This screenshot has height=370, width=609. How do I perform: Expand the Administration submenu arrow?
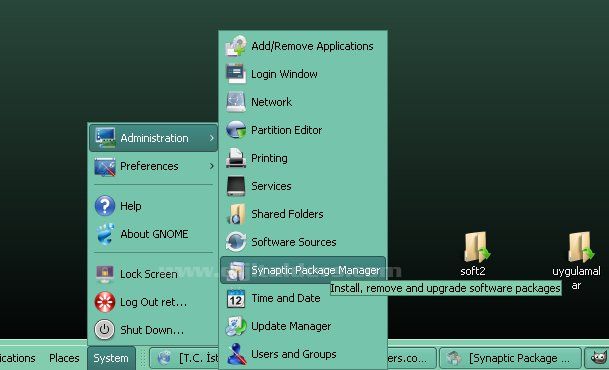212,138
